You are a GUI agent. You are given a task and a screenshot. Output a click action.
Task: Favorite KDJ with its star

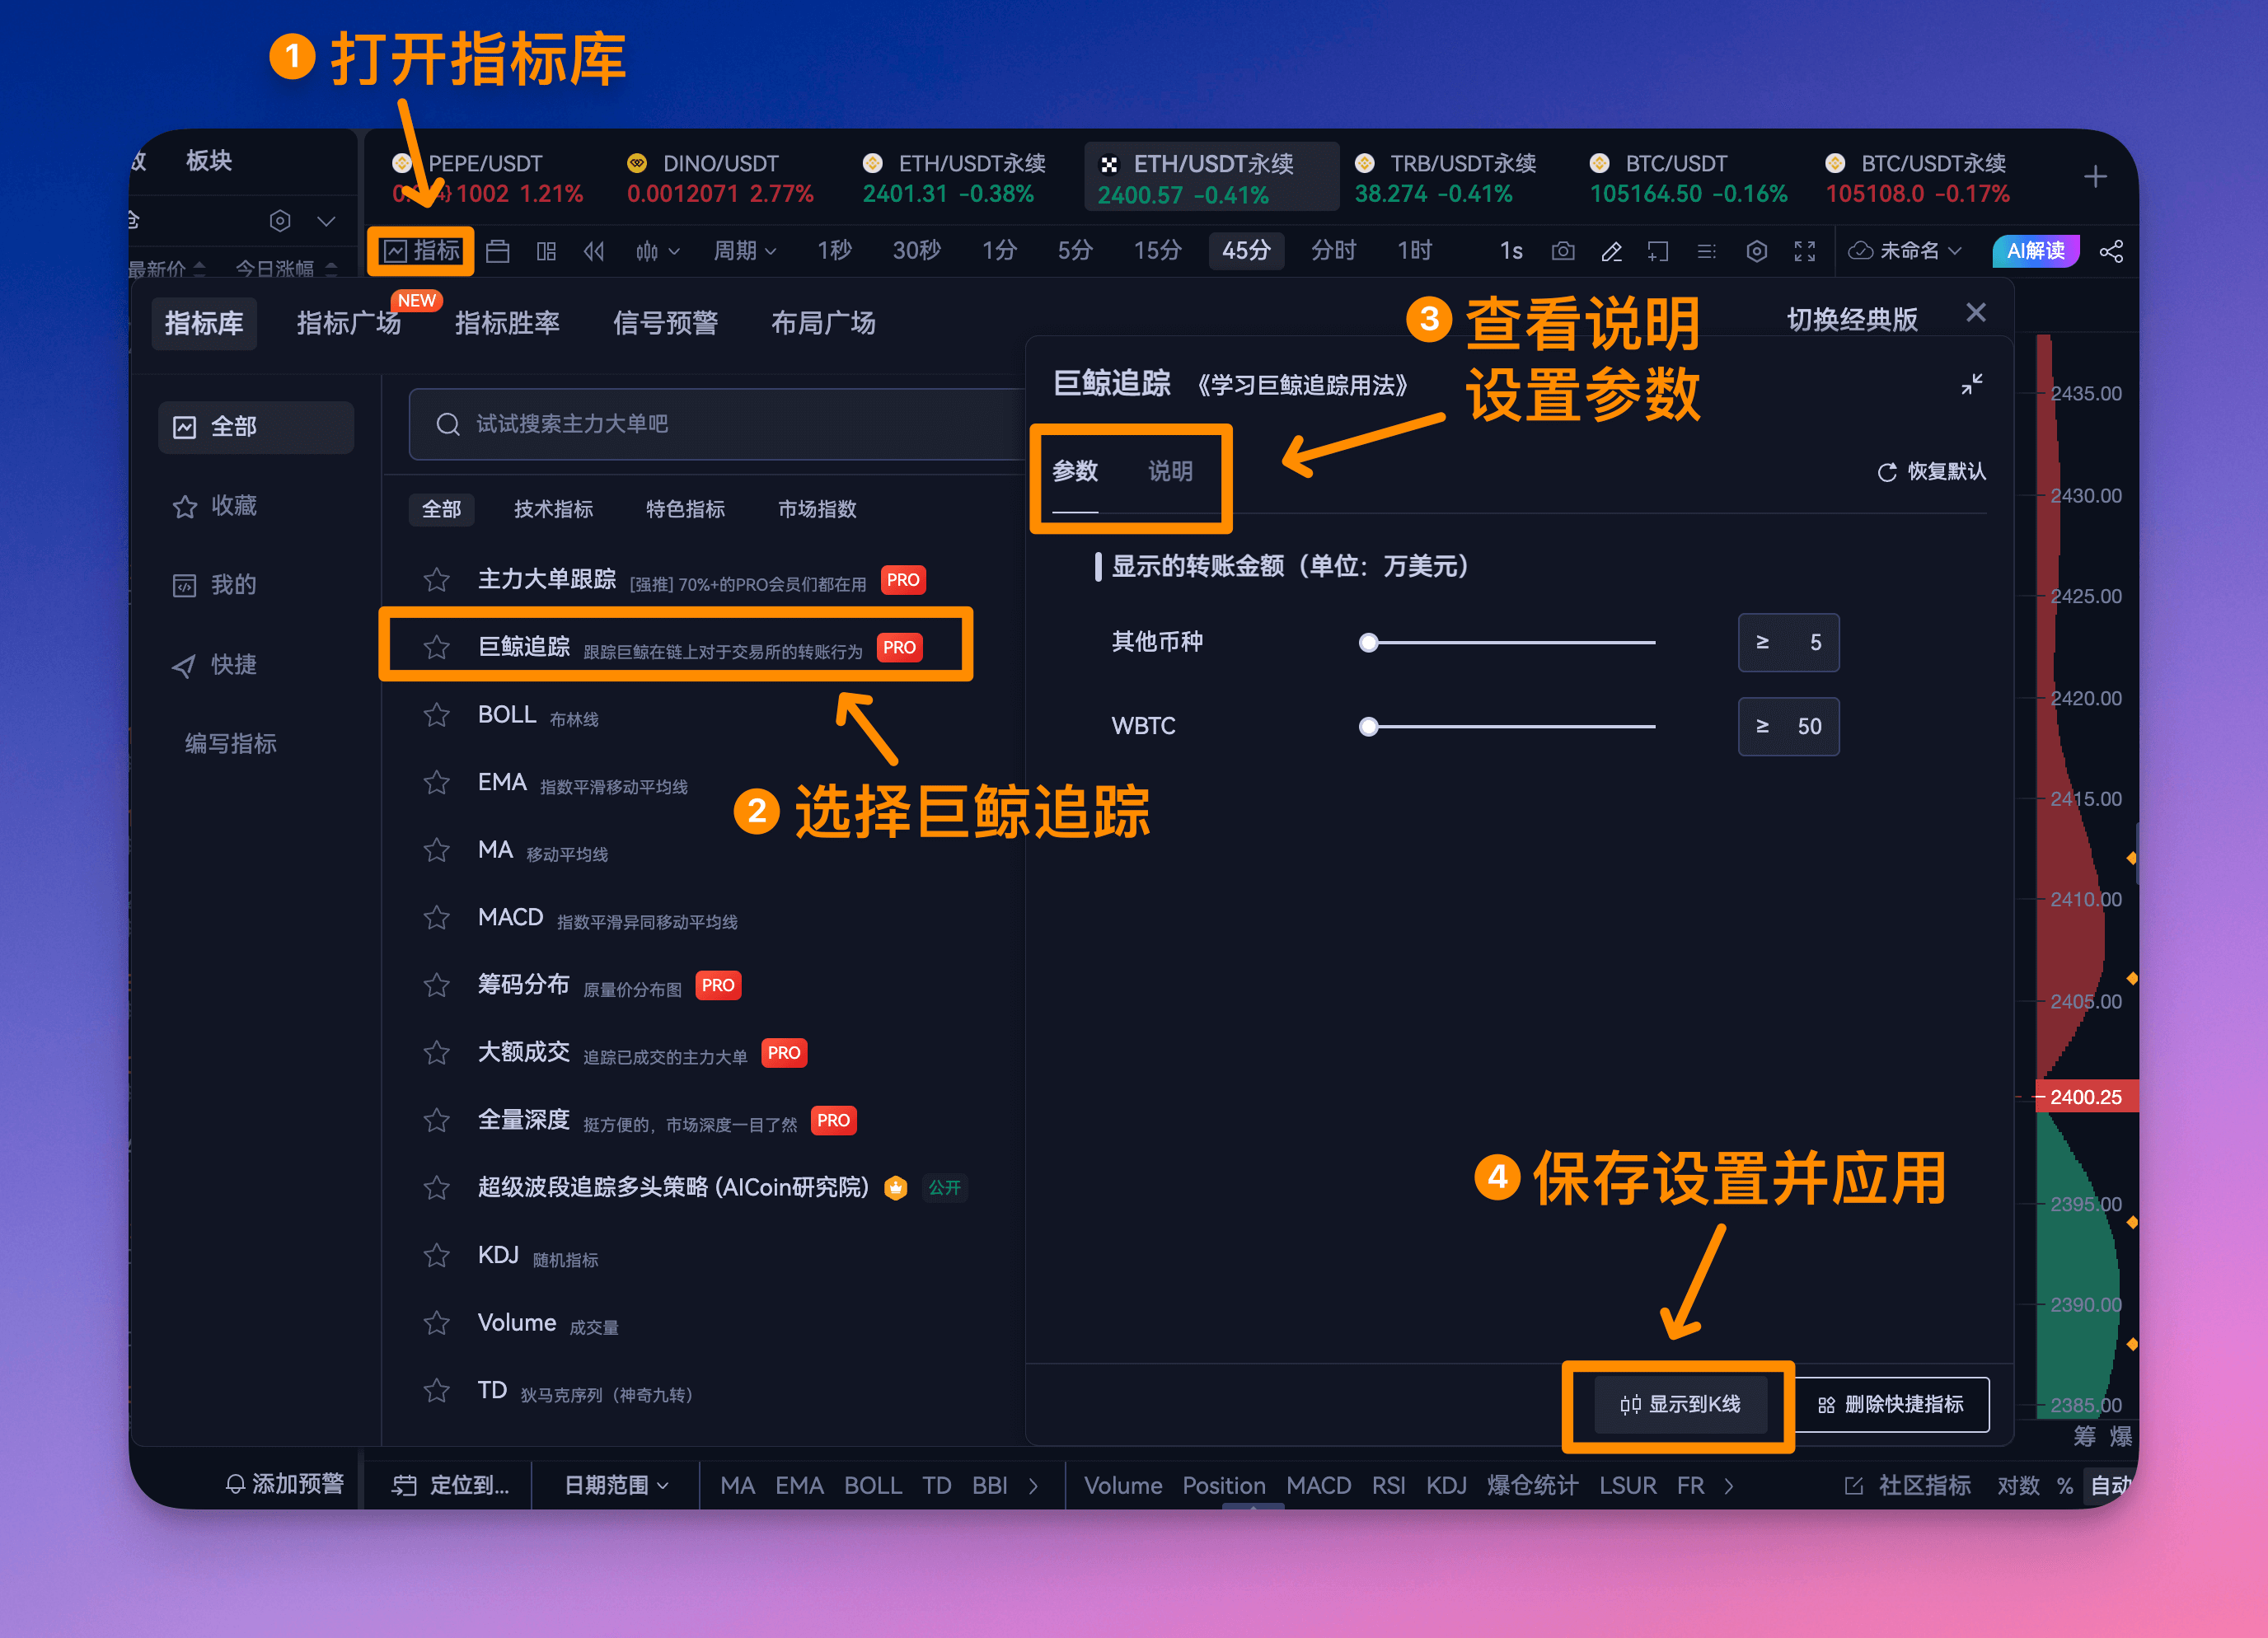click(x=436, y=1255)
